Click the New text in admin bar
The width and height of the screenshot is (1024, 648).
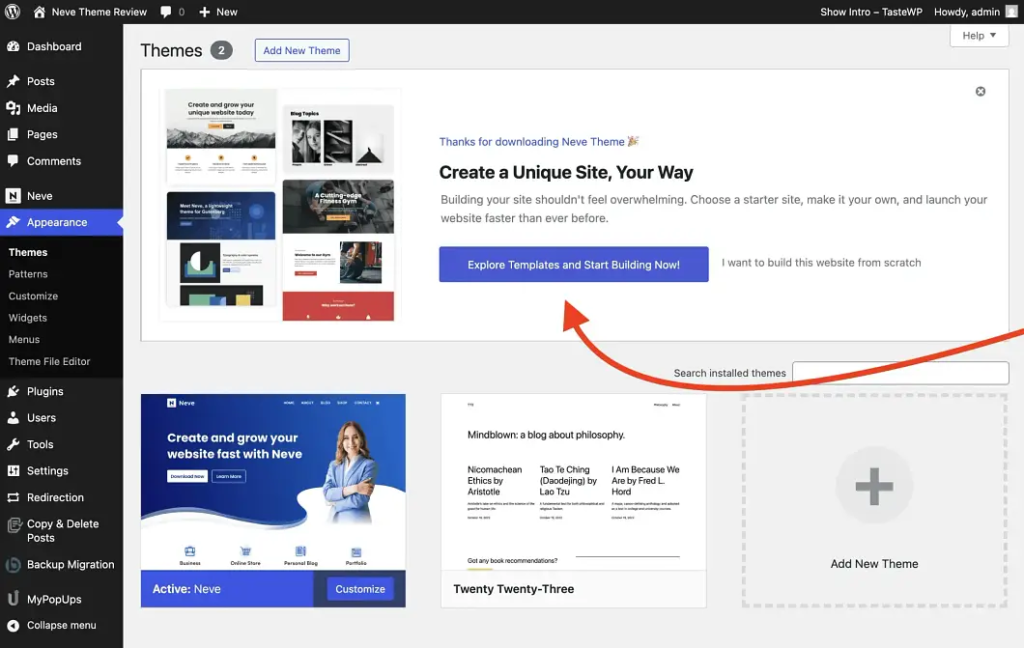click(227, 12)
